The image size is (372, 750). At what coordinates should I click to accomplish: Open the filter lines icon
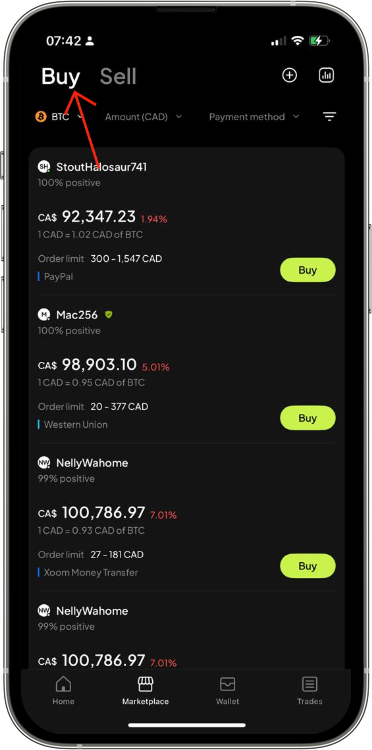[329, 117]
